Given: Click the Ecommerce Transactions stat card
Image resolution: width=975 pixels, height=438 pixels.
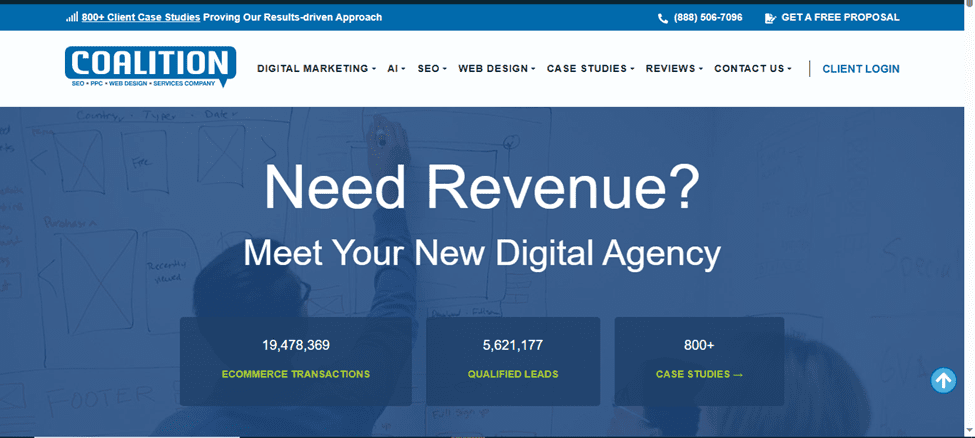Looking at the screenshot, I should click(296, 360).
